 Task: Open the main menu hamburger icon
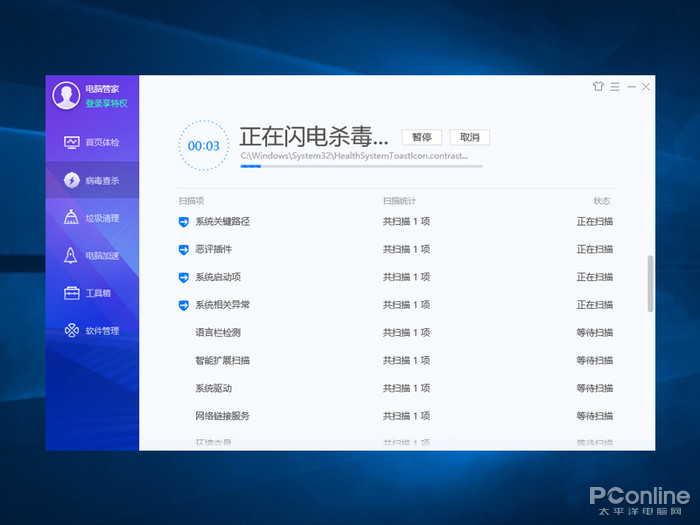(x=615, y=87)
